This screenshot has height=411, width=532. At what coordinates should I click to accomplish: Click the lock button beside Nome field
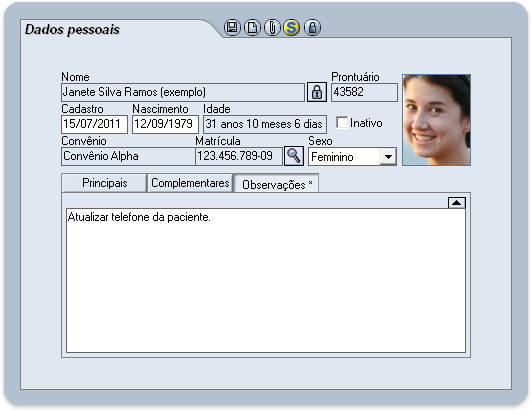[x=317, y=92]
